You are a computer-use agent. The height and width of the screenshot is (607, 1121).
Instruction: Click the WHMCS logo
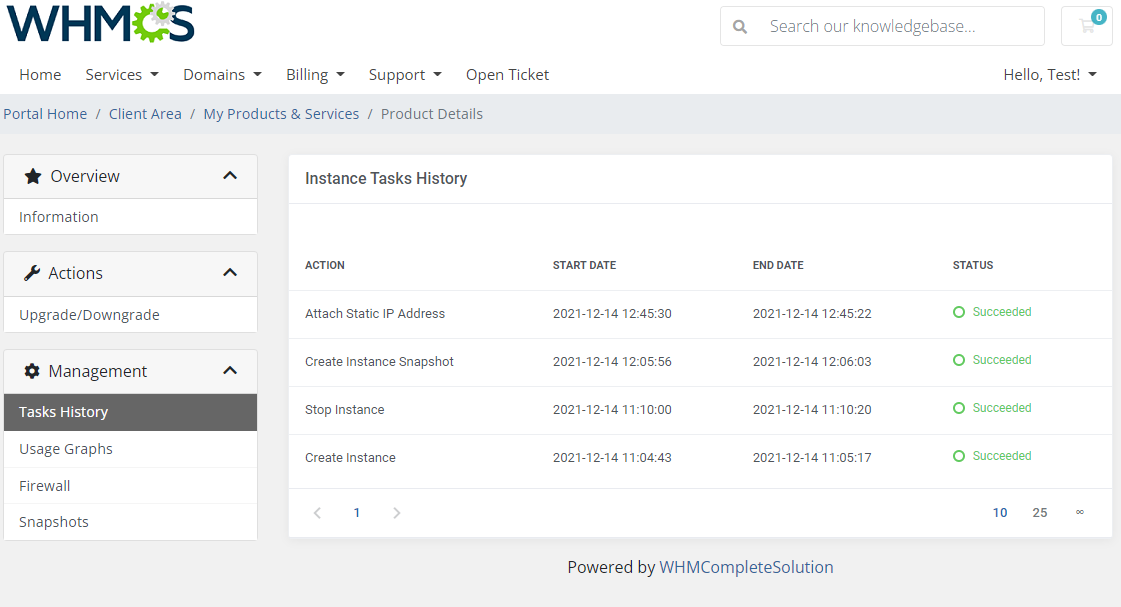point(101,22)
